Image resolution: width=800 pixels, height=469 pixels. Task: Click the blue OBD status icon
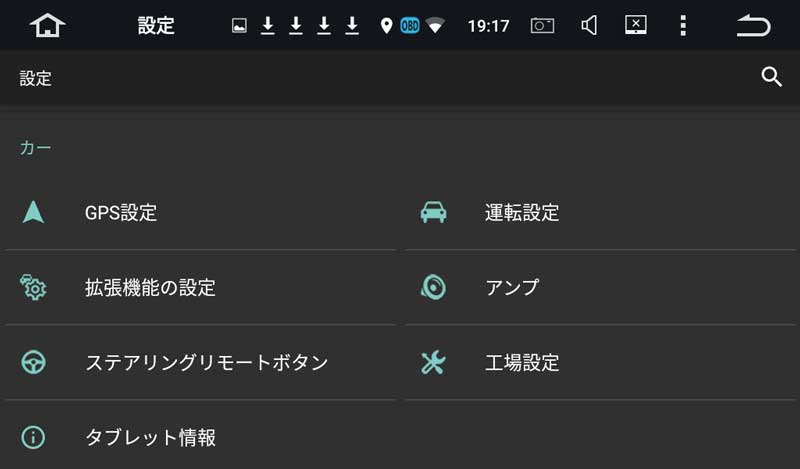click(x=410, y=25)
